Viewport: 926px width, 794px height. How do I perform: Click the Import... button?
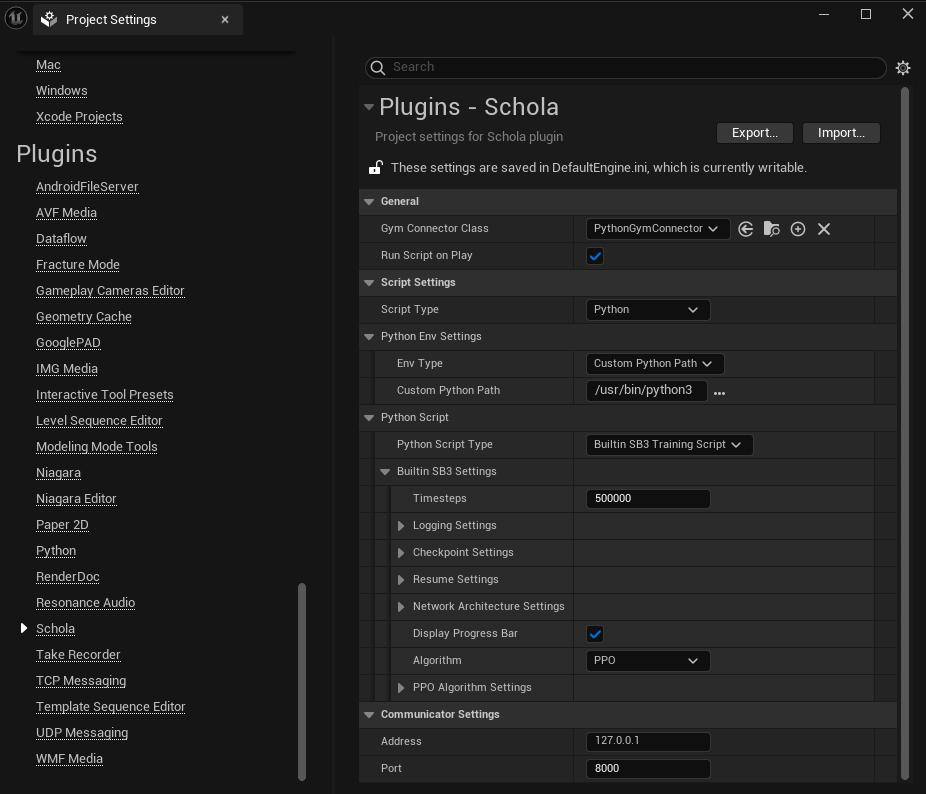841,133
